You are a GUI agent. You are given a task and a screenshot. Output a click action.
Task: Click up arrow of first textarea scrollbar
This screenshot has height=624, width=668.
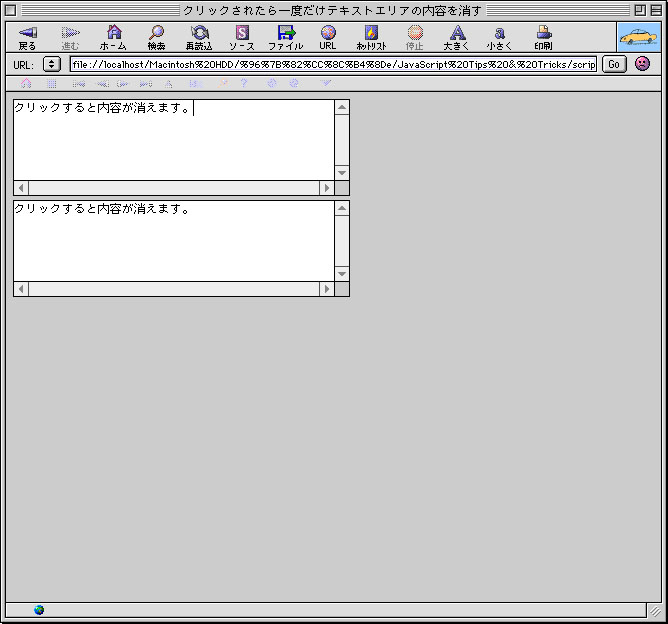click(342, 107)
